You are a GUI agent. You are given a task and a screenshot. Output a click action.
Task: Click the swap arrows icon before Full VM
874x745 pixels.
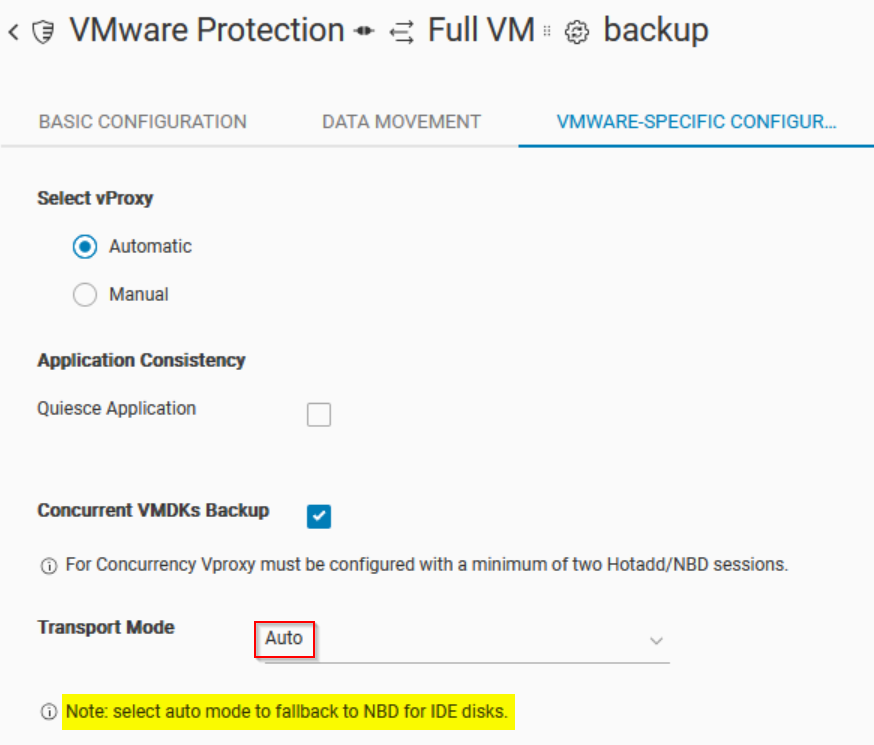tap(401, 32)
